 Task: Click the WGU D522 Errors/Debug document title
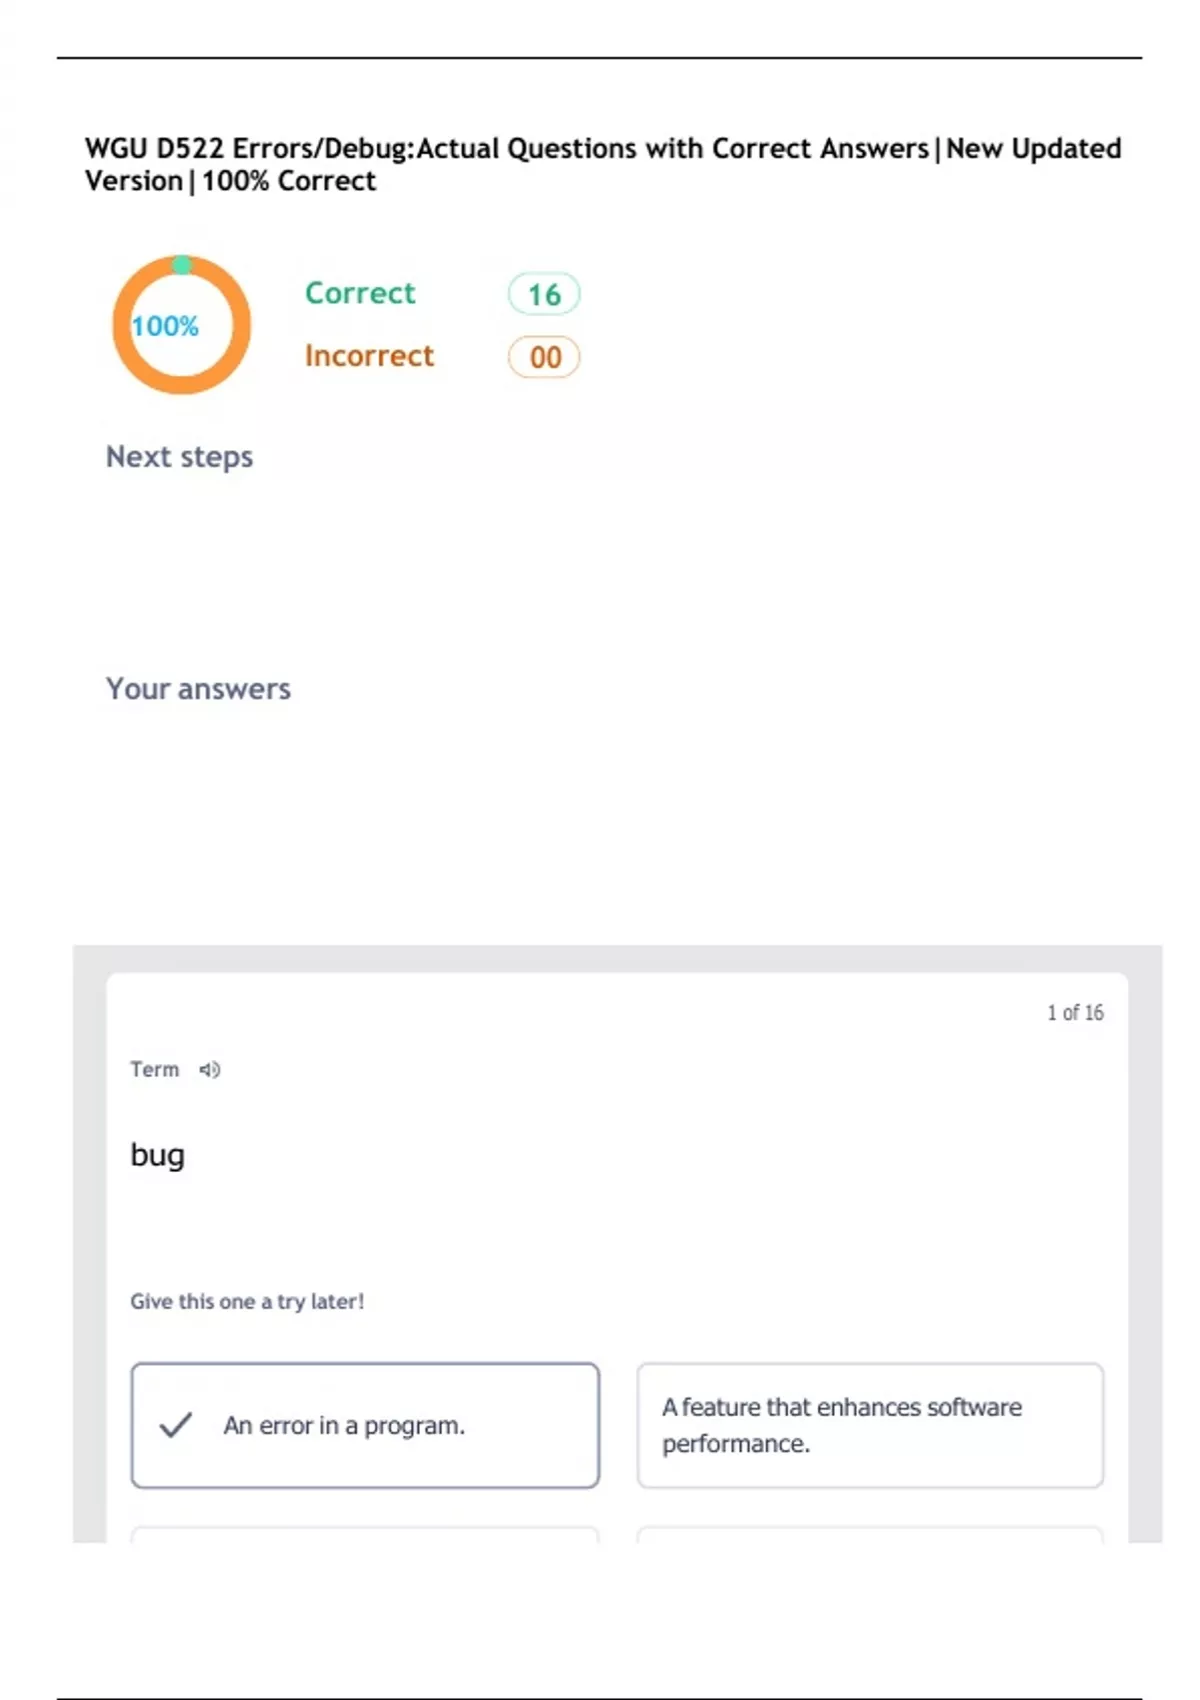603,164
